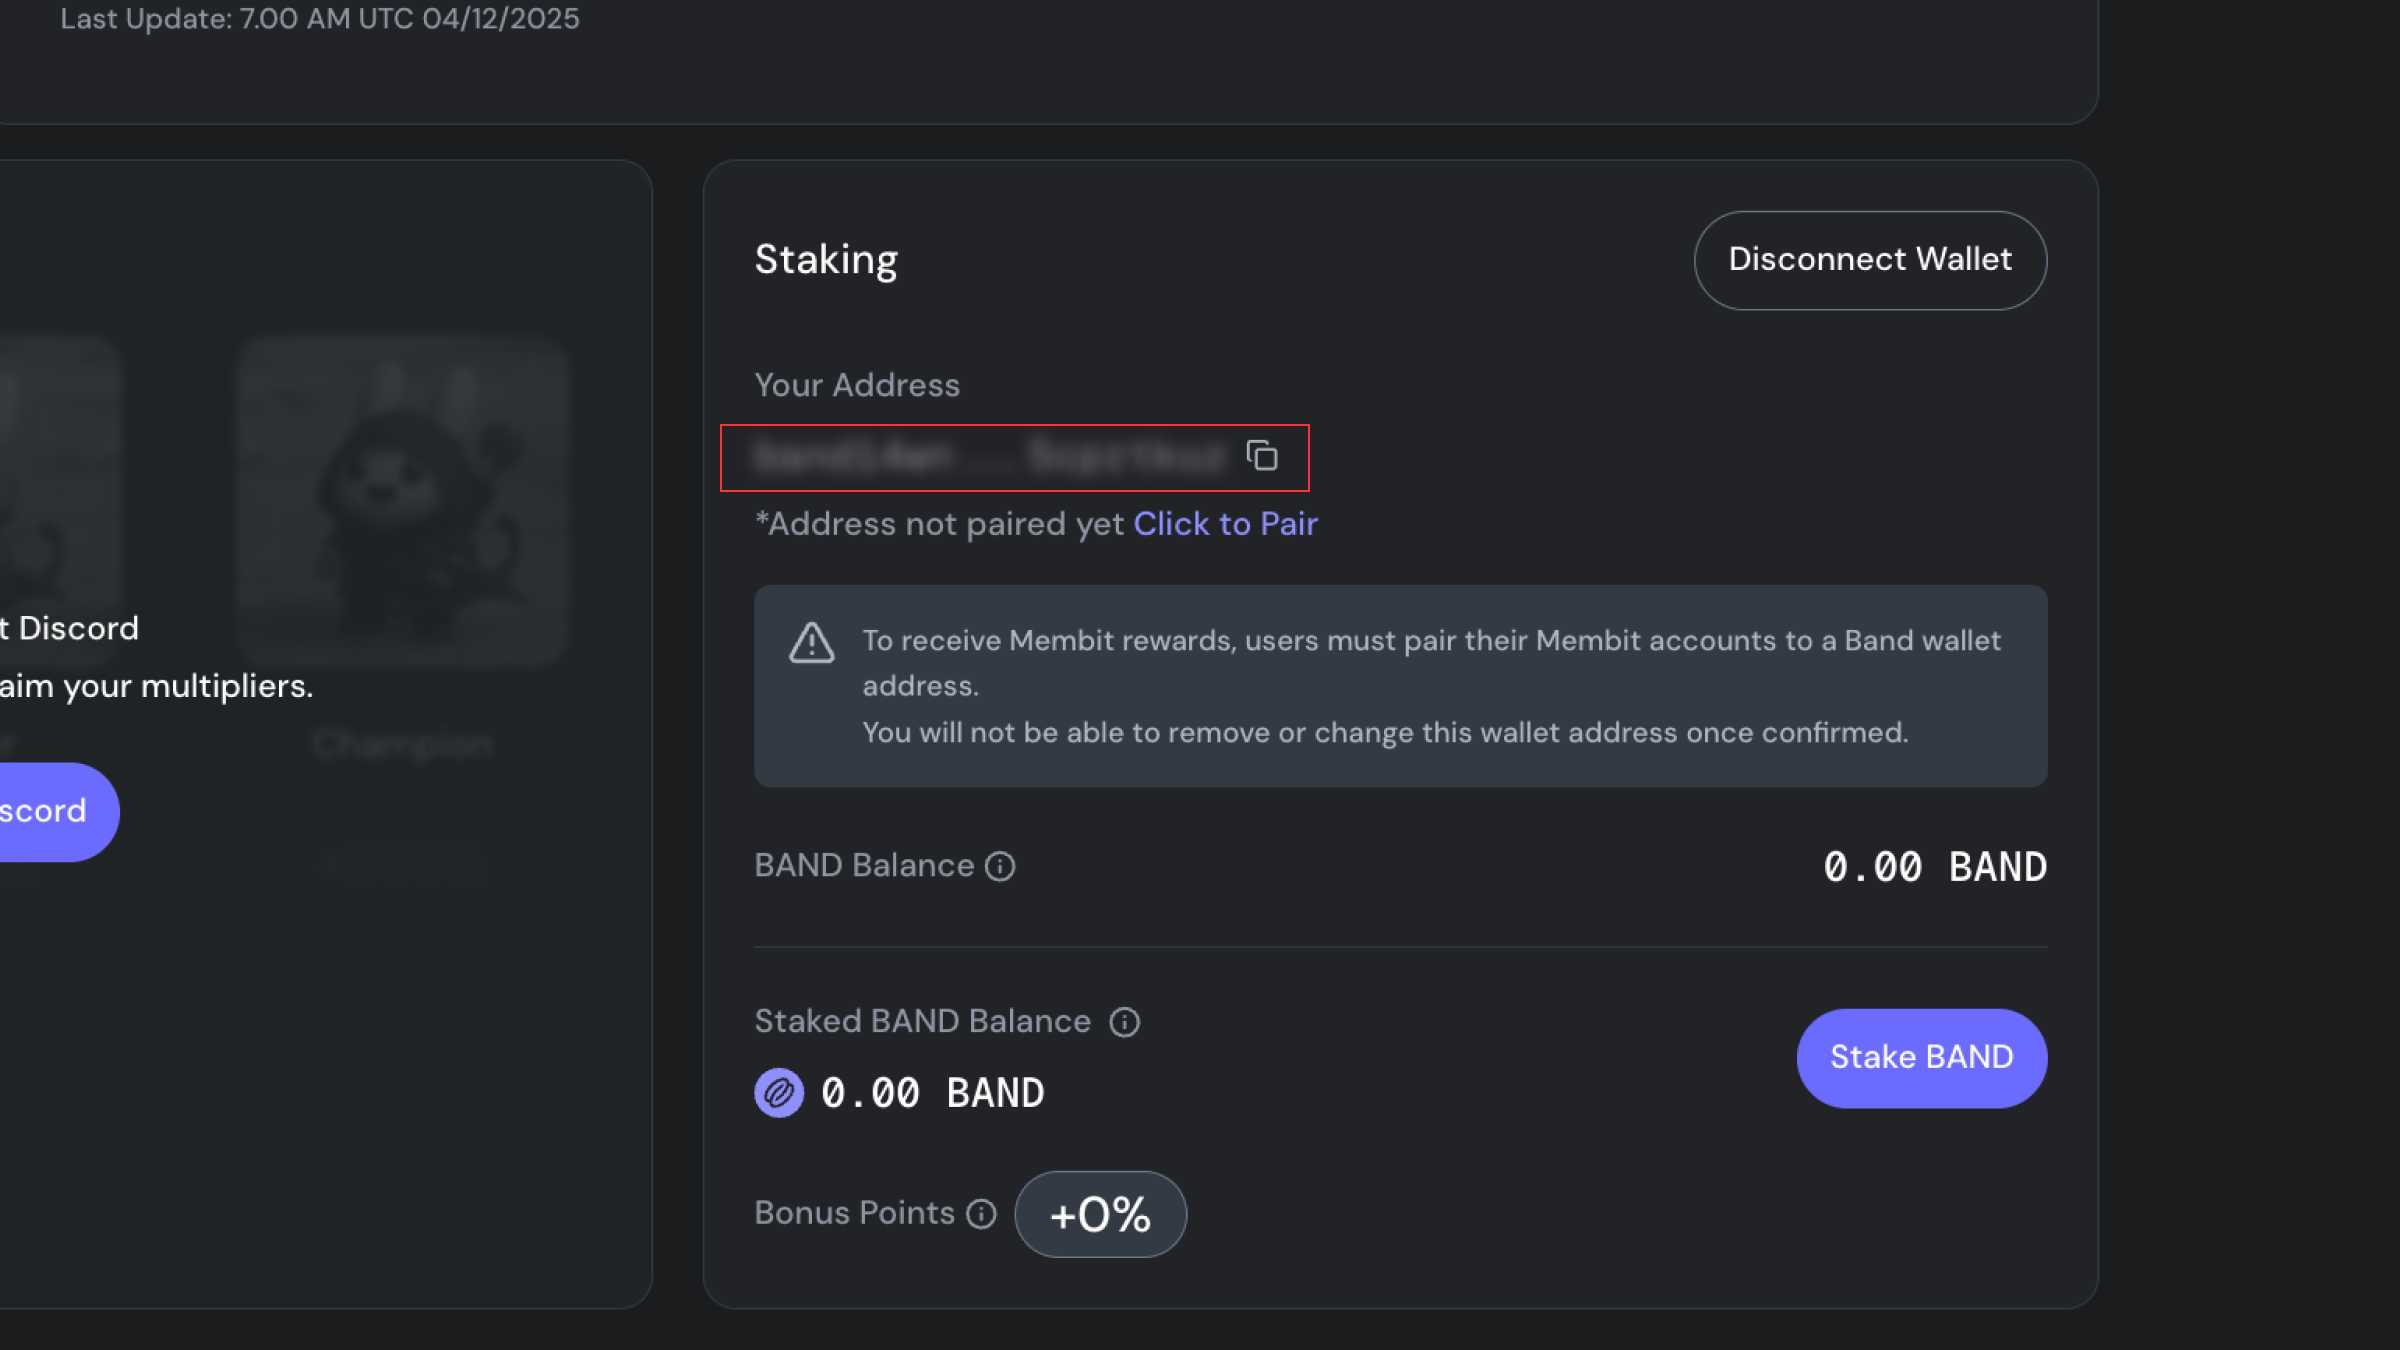Click the warning triangle icon in notice
2400x1350 pixels.
(x=811, y=643)
